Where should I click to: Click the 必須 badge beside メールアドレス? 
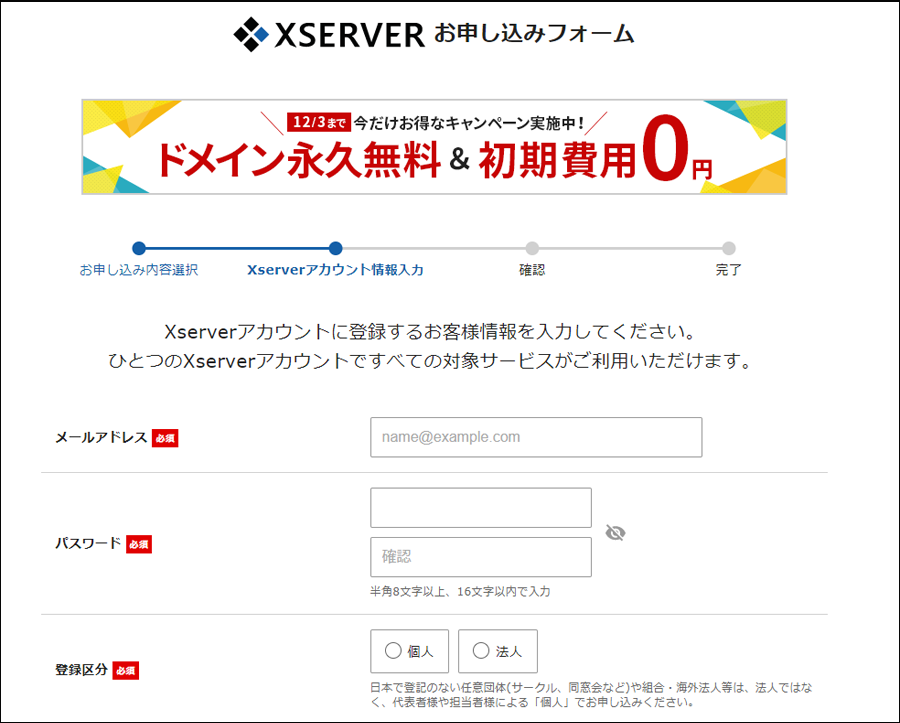(165, 438)
